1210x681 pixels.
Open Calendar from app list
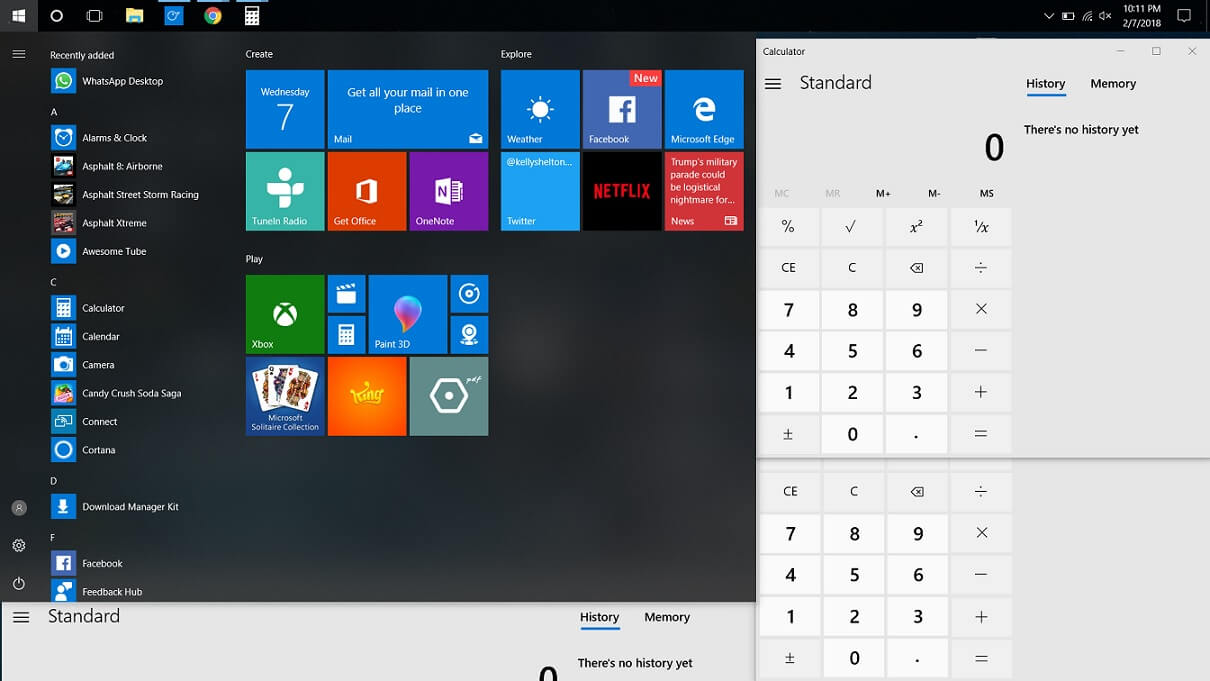point(87,337)
